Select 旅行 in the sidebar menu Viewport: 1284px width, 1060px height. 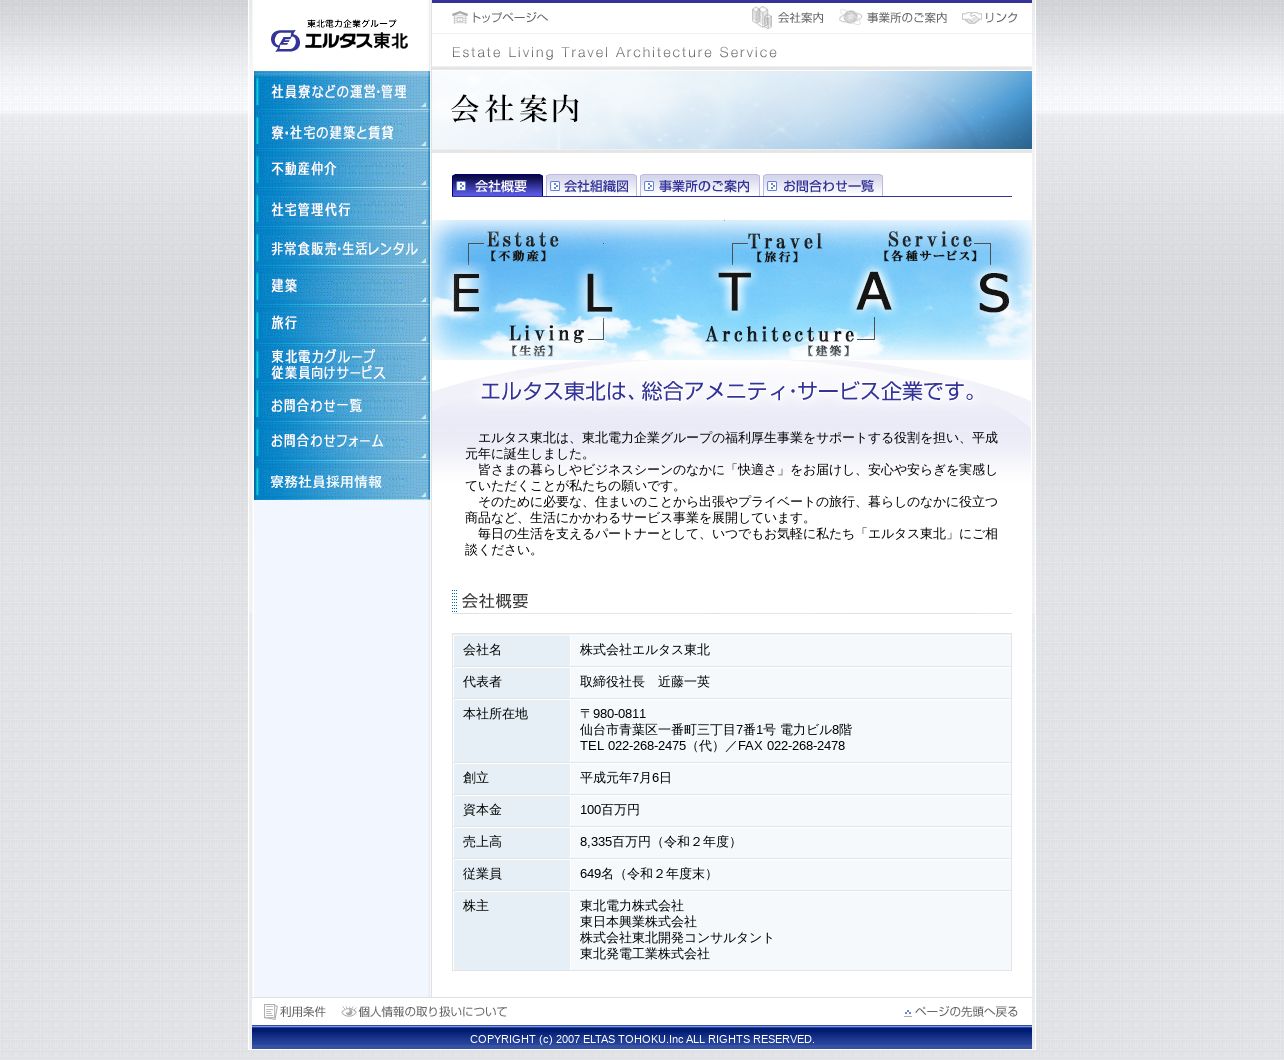[342, 323]
